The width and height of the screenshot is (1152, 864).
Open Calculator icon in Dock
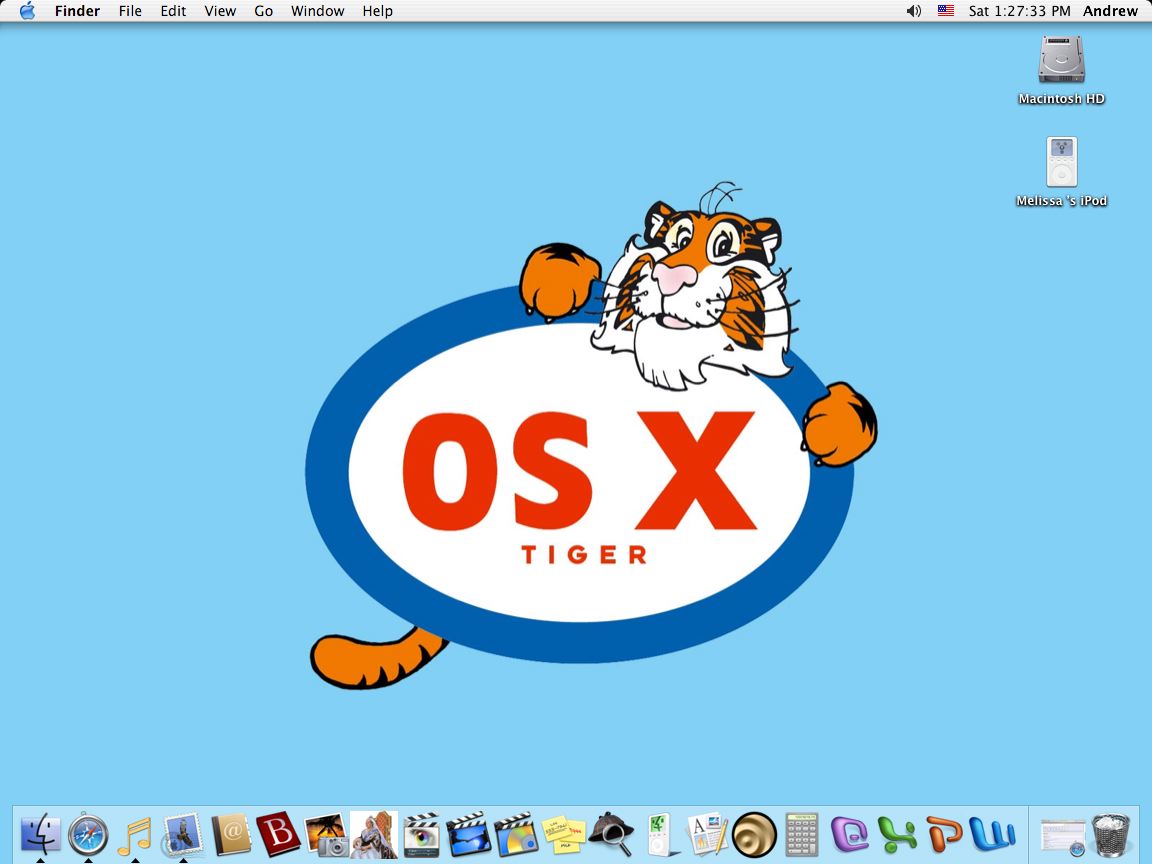[802, 835]
